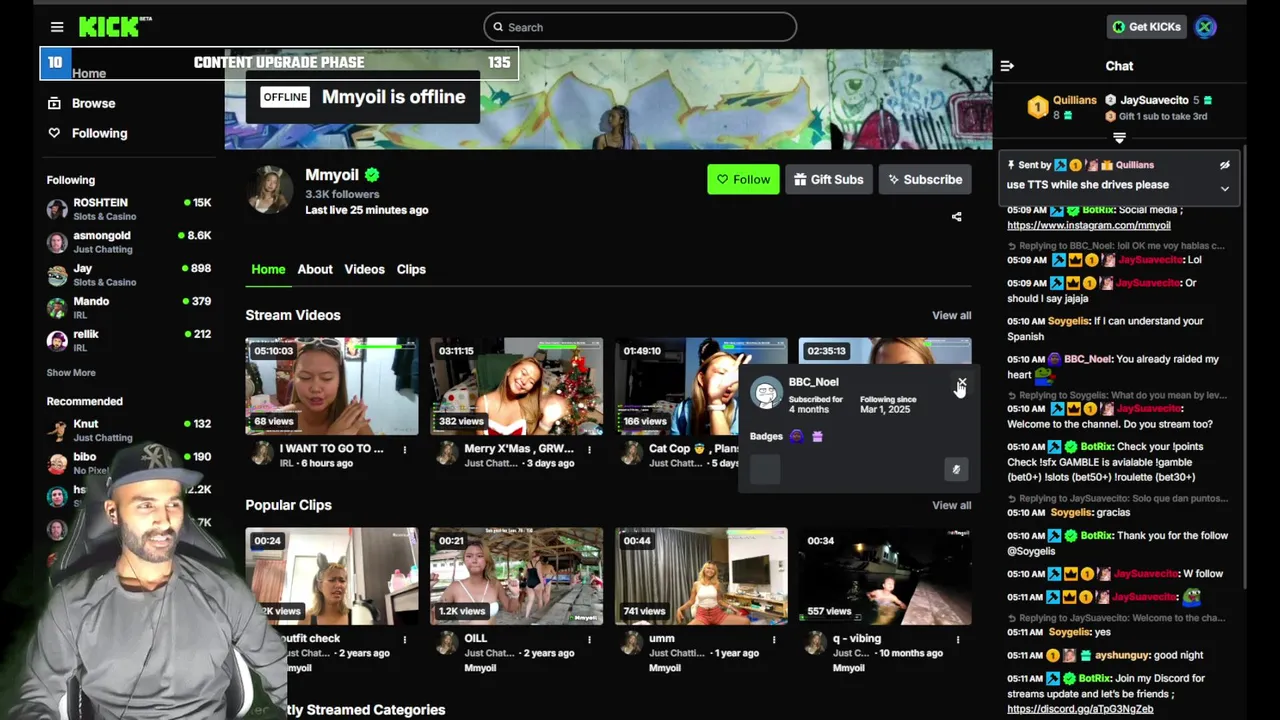Select the Home tab on channel page

coord(268,269)
